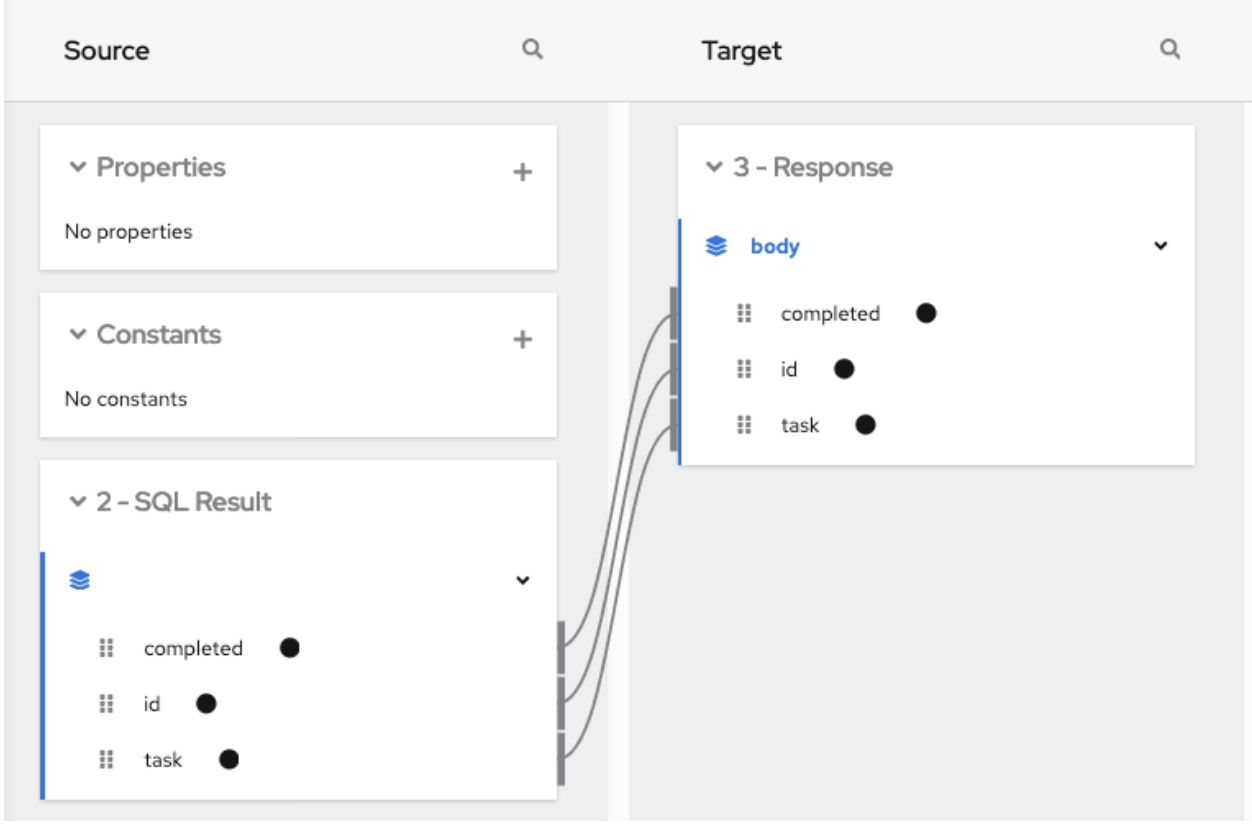Click the Source search magnifier icon
Screen dimensions: 1252x824
point(533,49)
